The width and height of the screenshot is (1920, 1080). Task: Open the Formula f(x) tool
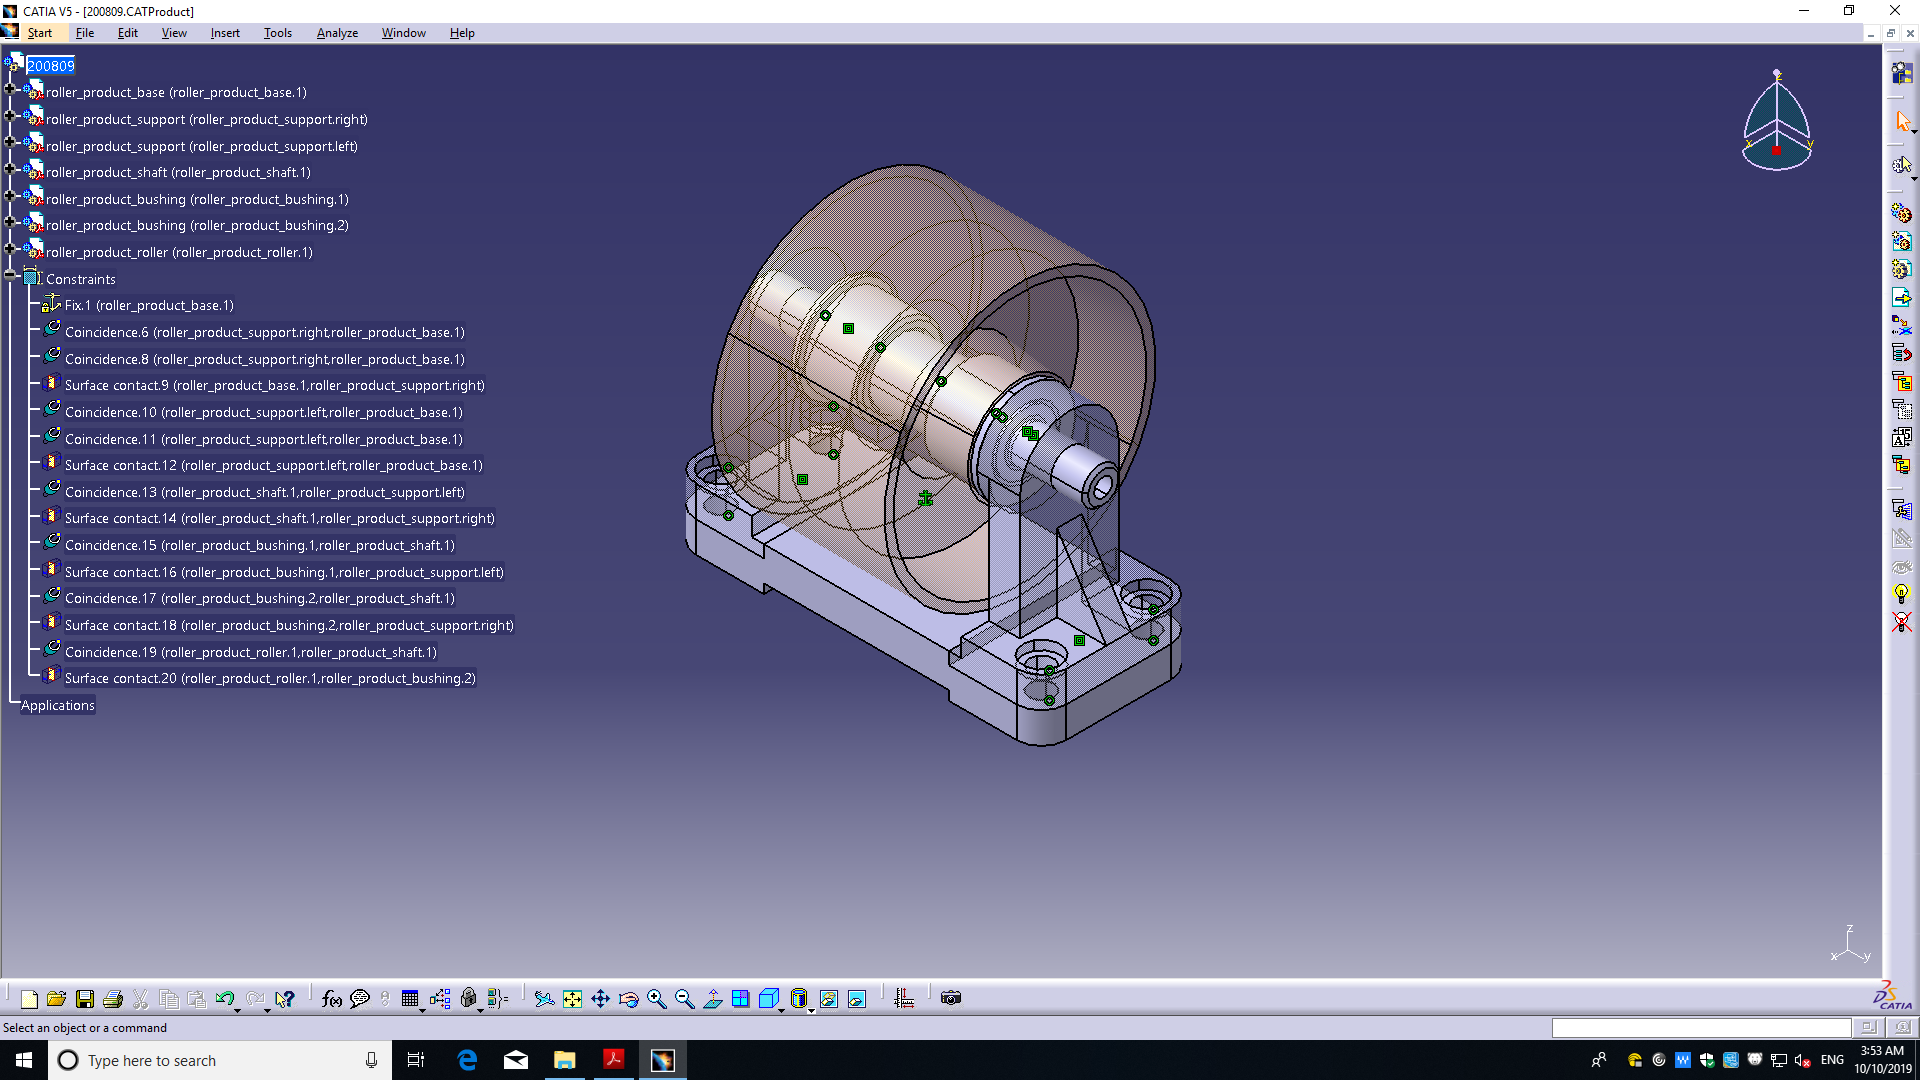pos(331,999)
